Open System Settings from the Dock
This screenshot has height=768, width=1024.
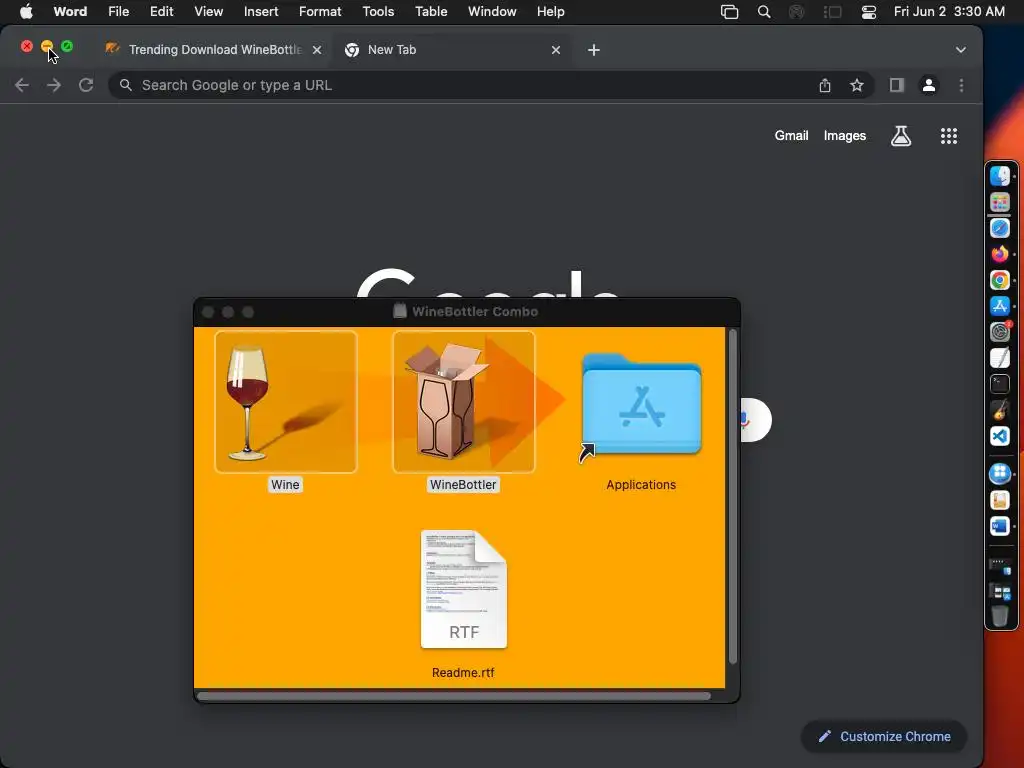[x=1000, y=332]
